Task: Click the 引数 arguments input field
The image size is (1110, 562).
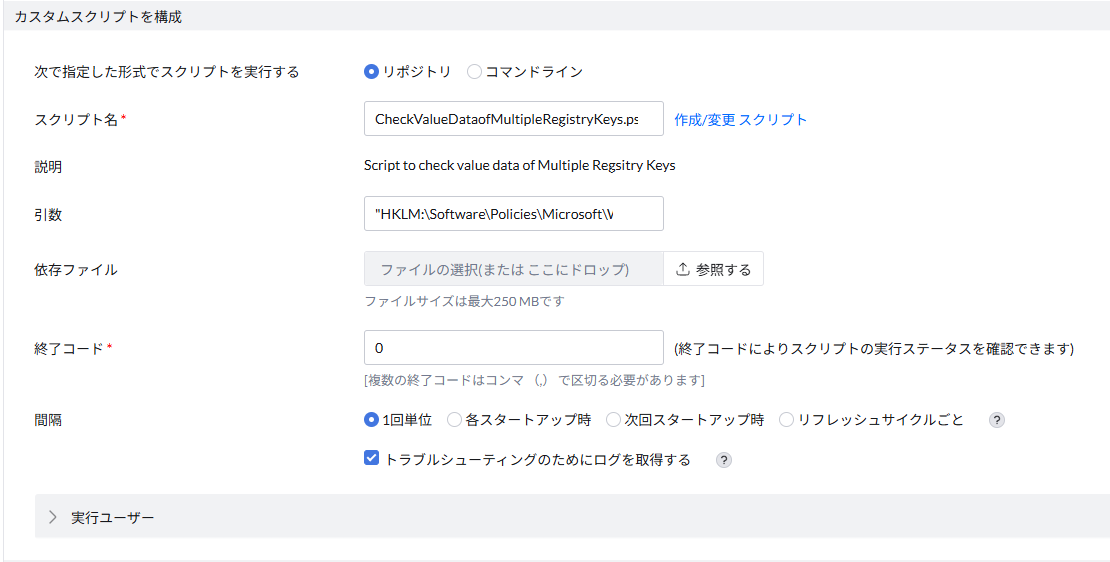Action: point(514,214)
